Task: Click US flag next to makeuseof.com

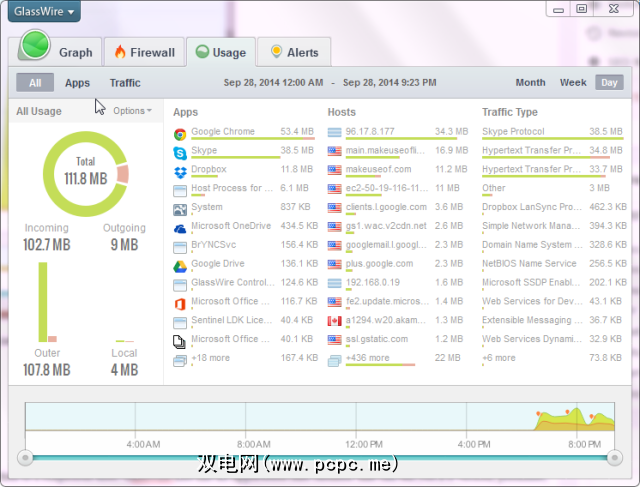Action: [x=335, y=170]
